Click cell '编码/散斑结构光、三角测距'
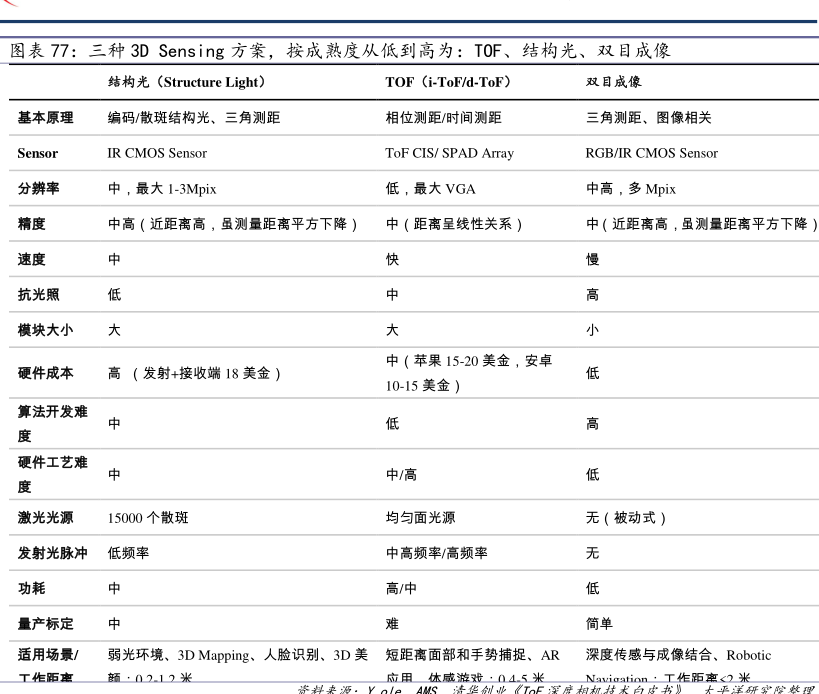The width and height of the screenshot is (819, 694). pyautogui.click(x=194, y=117)
